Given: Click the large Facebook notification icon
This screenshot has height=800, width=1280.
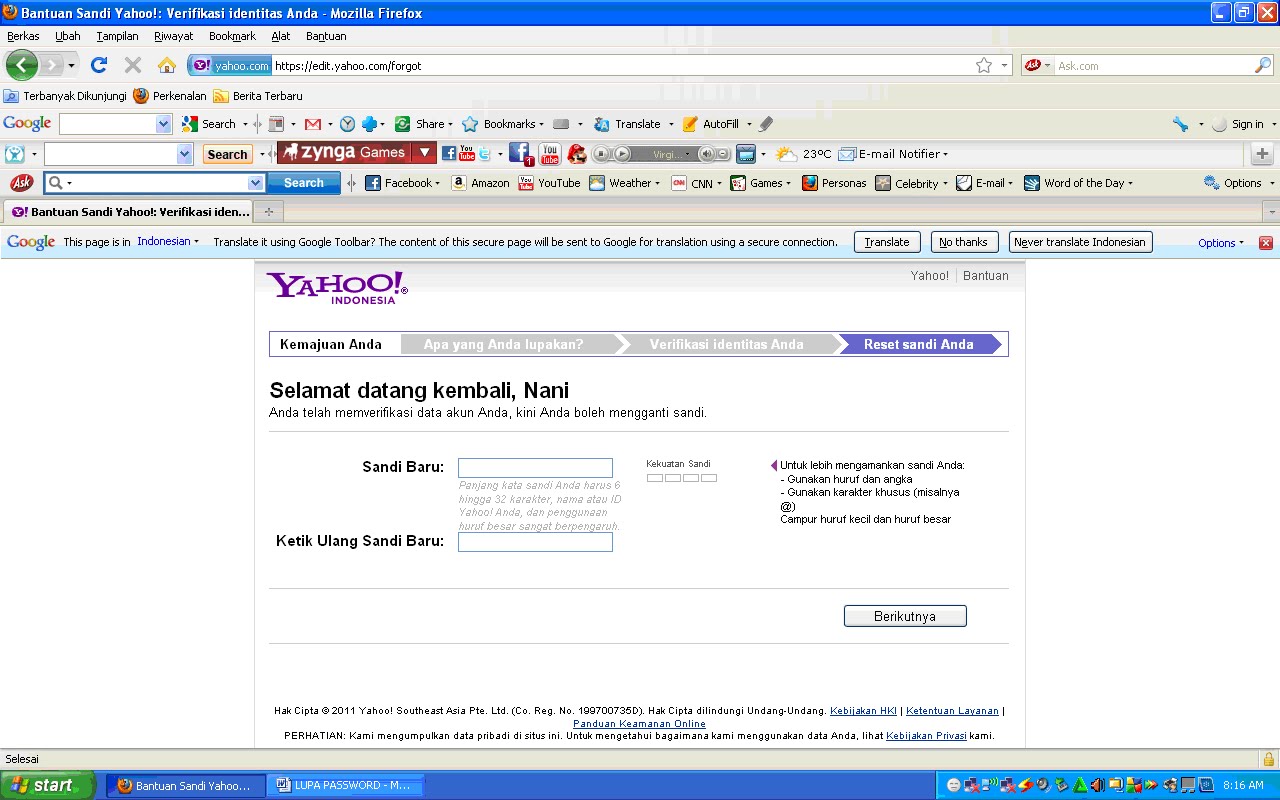Looking at the screenshot, I should 520,153.
